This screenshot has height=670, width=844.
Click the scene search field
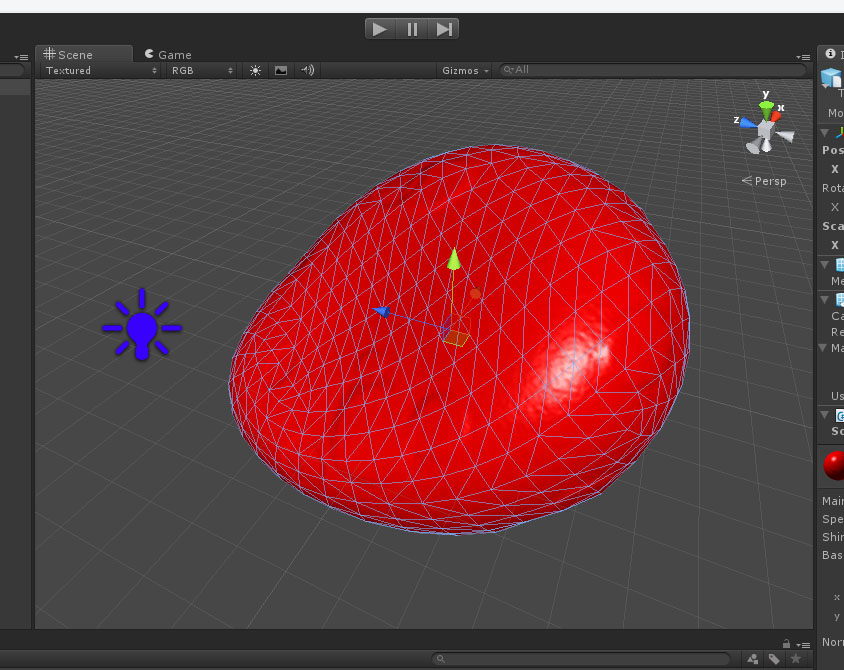(655, 70)
